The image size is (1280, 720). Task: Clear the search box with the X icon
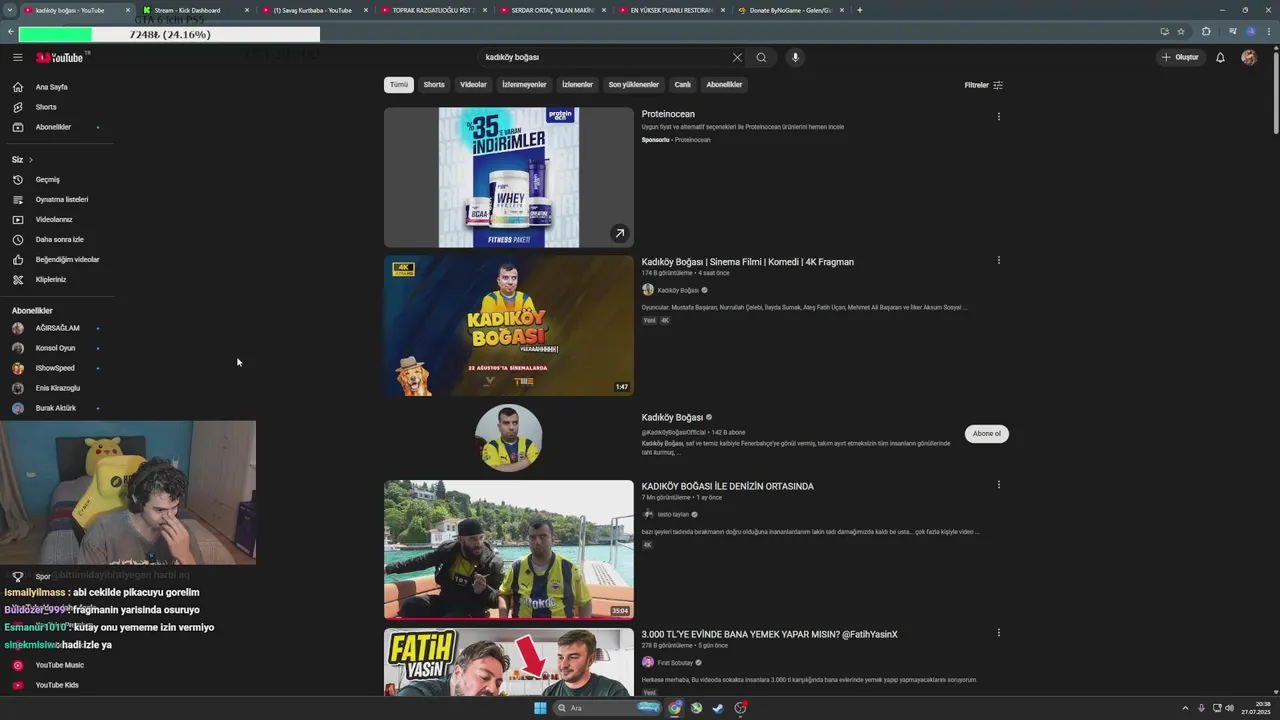[737, 57]
